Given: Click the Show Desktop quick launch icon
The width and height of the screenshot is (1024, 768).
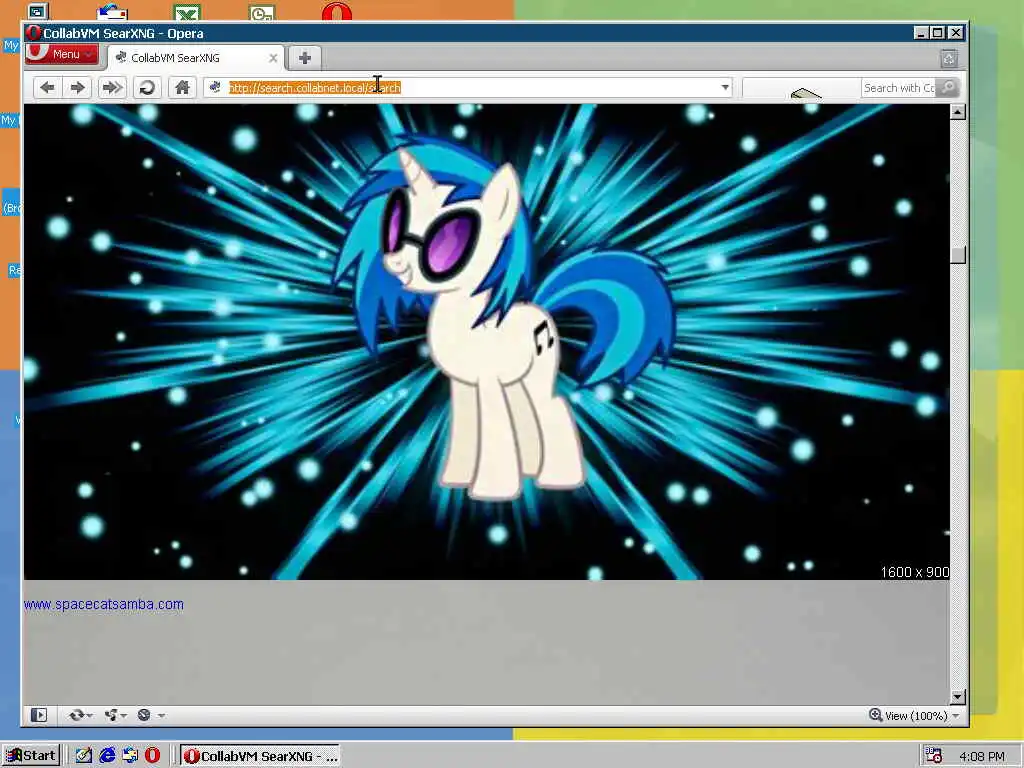Looking at the screenshot, I should 84,756.
